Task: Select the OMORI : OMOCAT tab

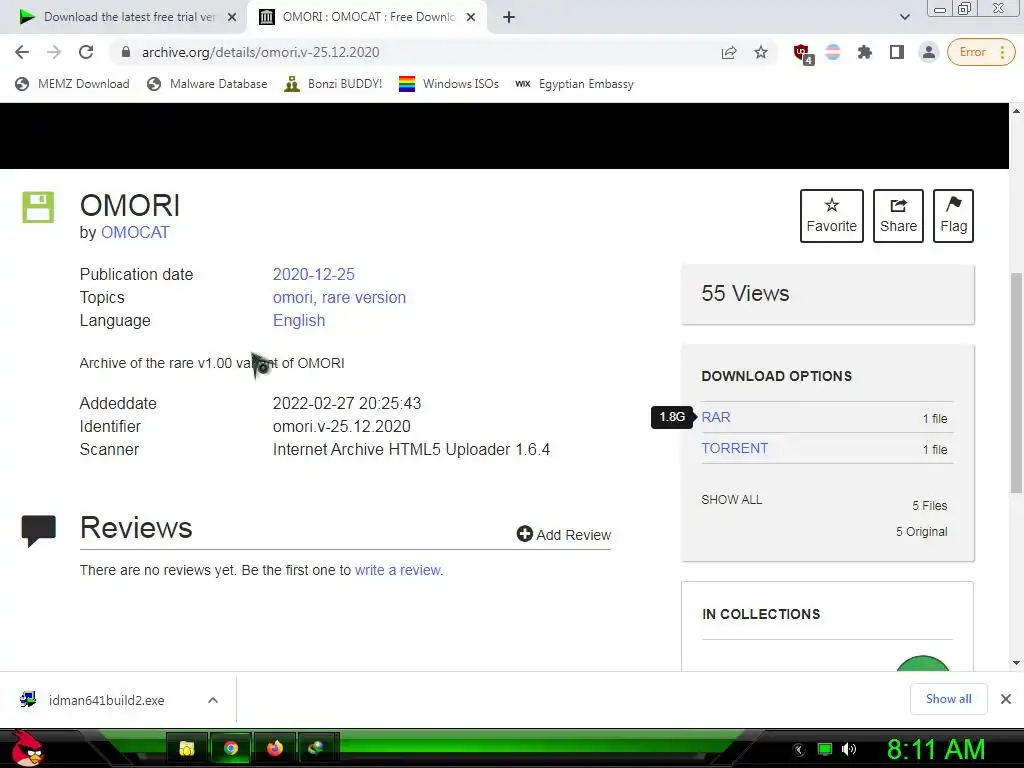Action: 367,17
